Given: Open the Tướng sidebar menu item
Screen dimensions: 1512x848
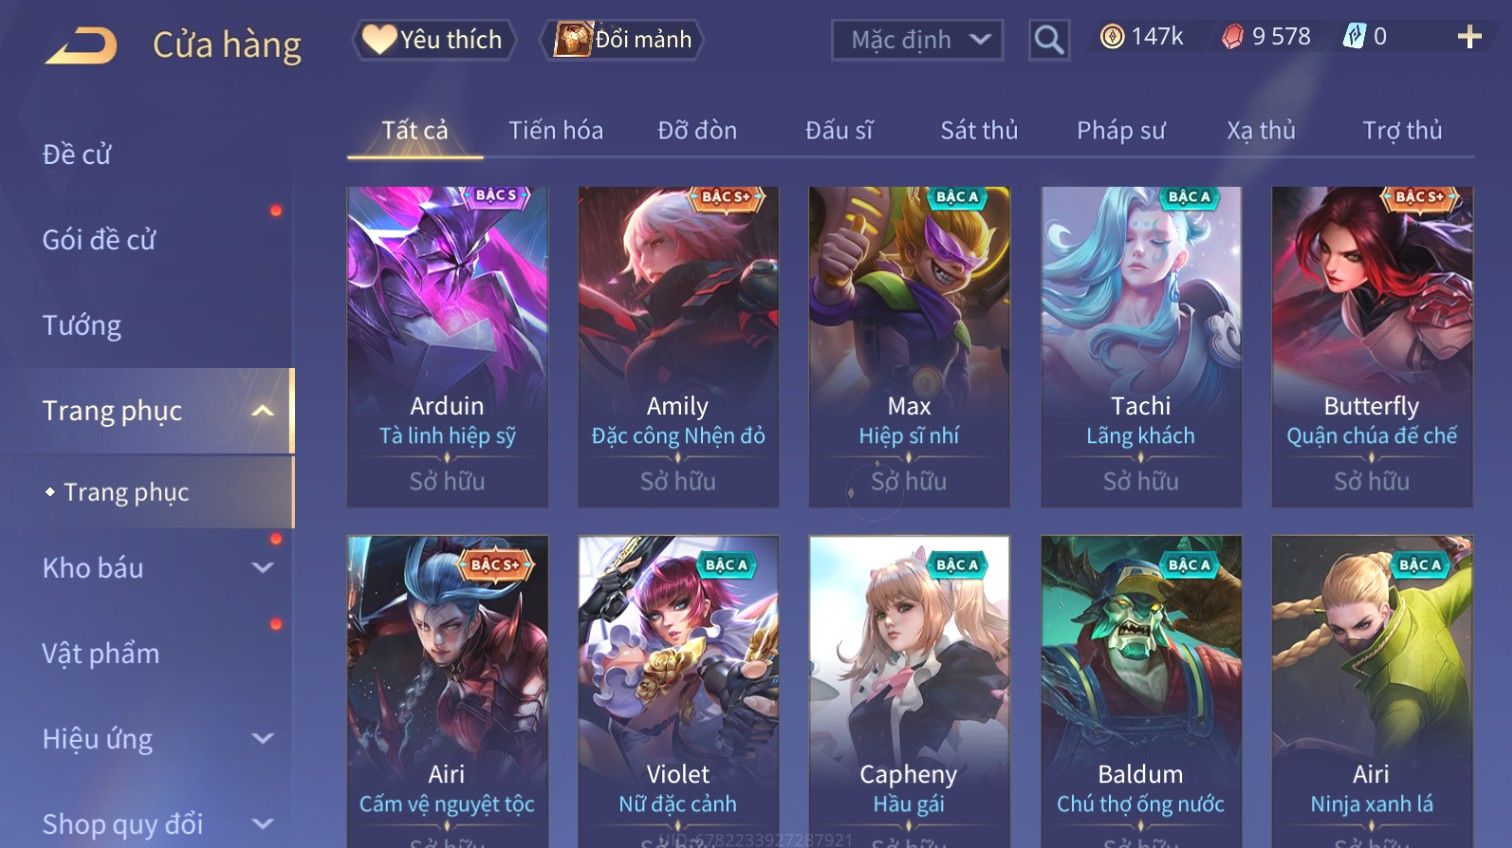Looking at the screenshot, I should pos(82,326).
